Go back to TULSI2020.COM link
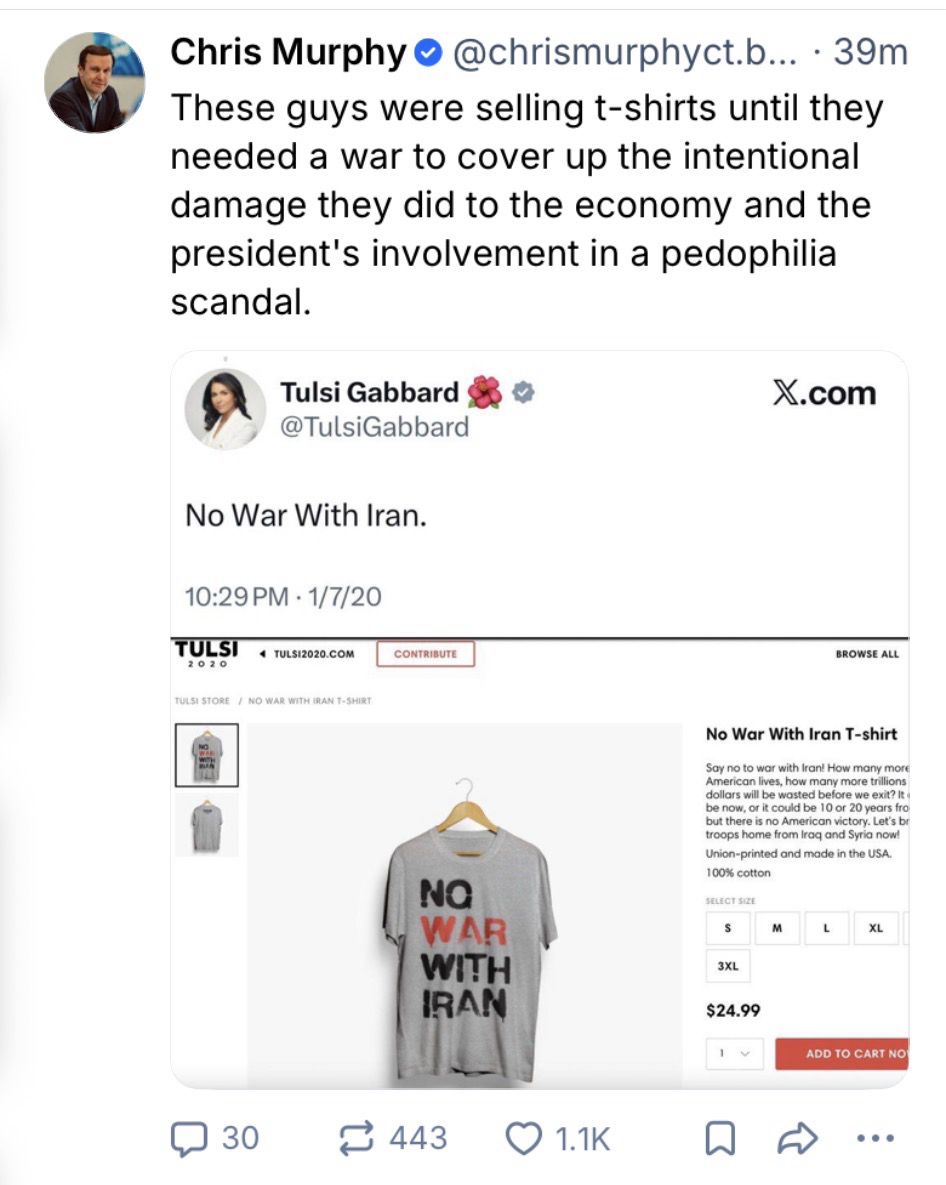The image size is (946, 1185). point(308,654)
